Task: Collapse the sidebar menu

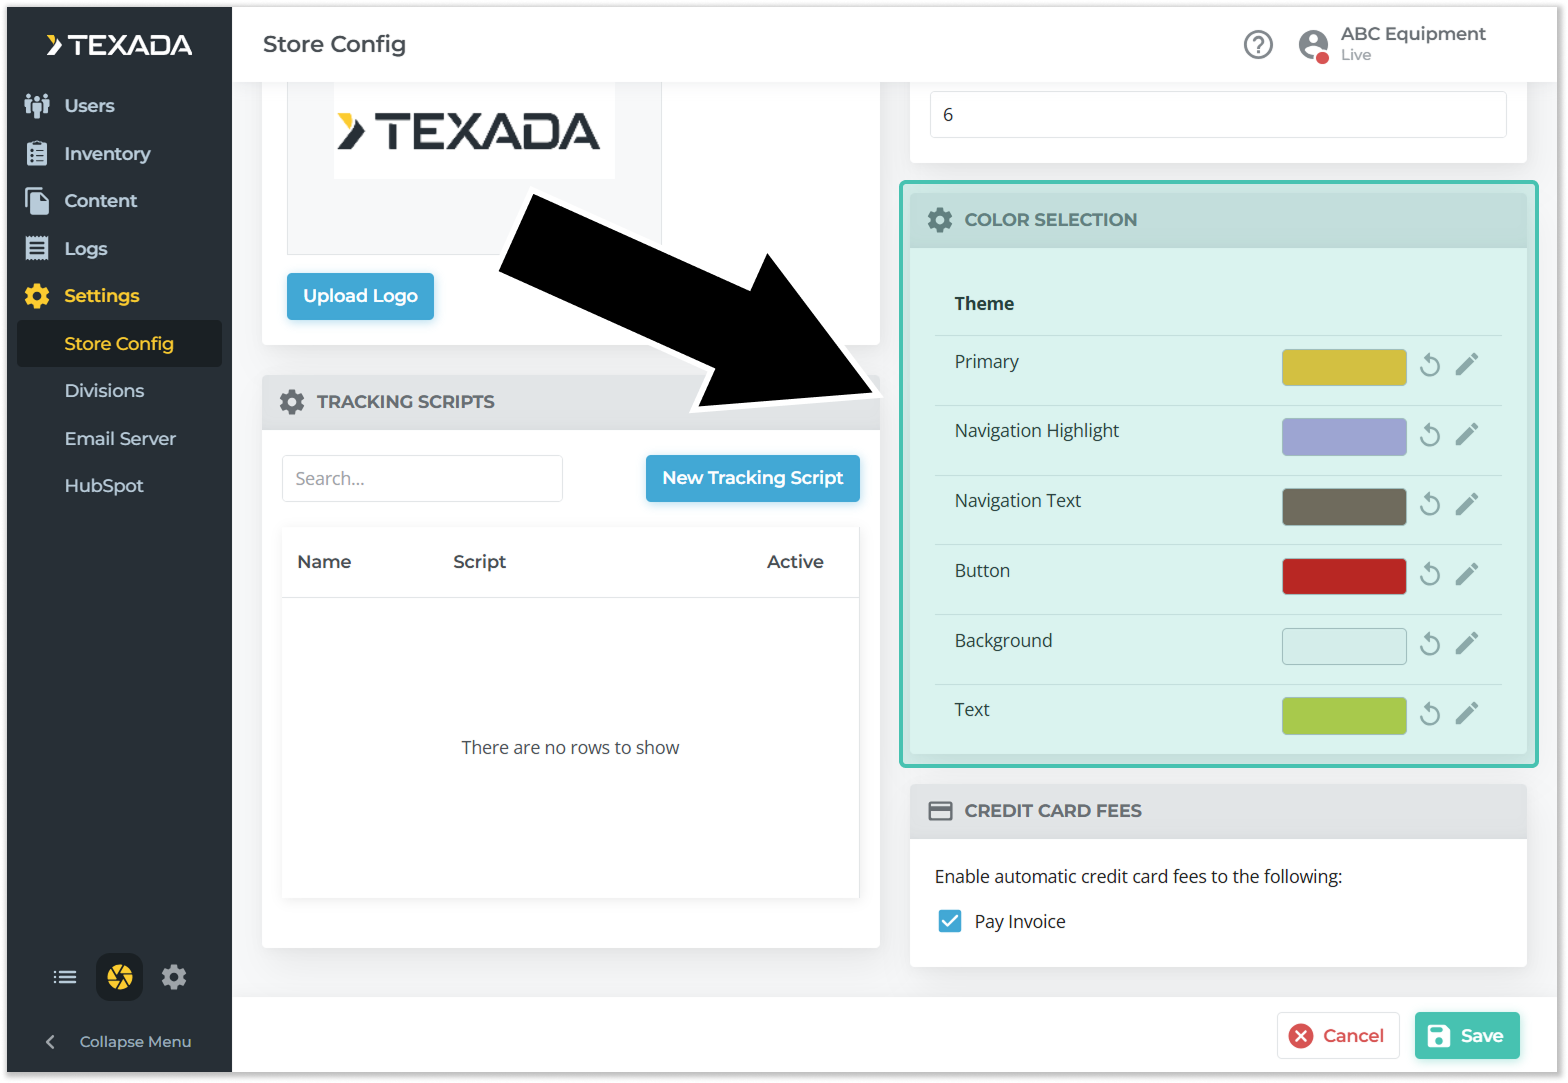Action: tap(119, 1041)
